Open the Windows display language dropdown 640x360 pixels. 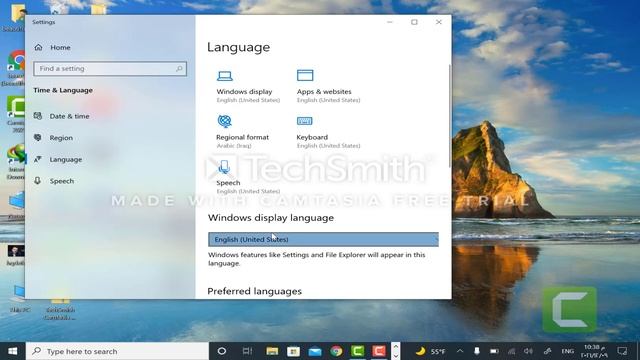[323, 240]
